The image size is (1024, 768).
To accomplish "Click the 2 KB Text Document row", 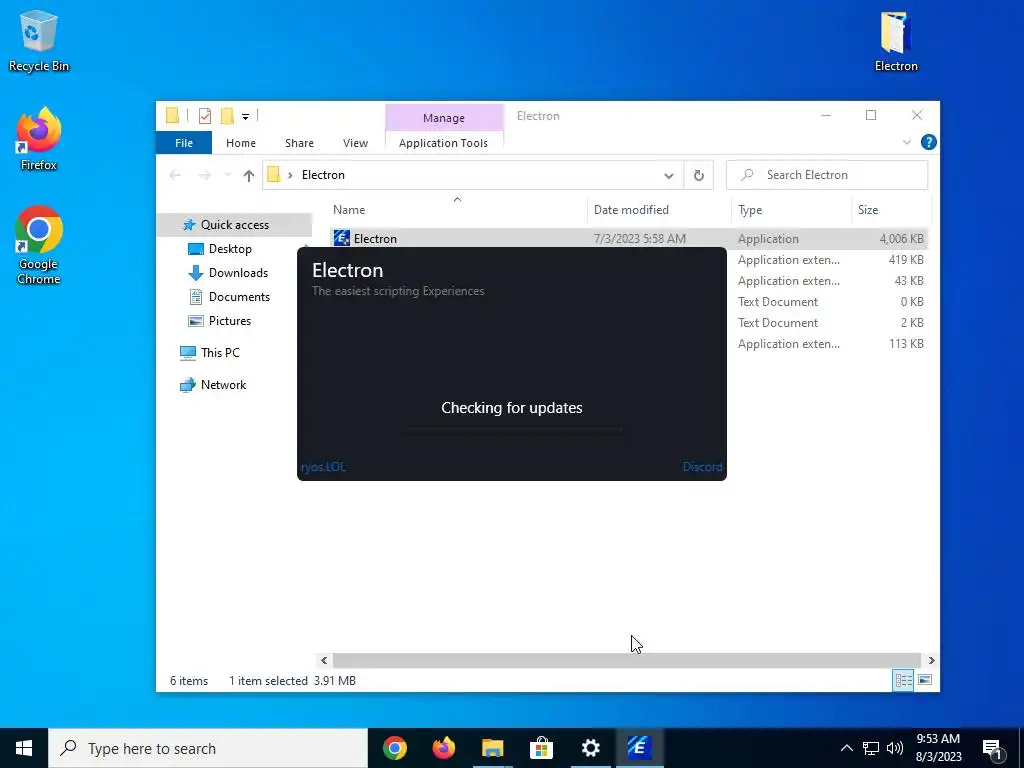I will (831, 323).
